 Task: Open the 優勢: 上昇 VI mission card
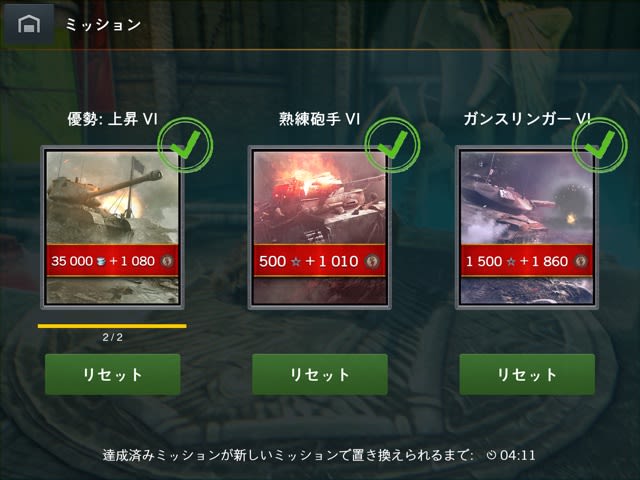coord(113,227)
